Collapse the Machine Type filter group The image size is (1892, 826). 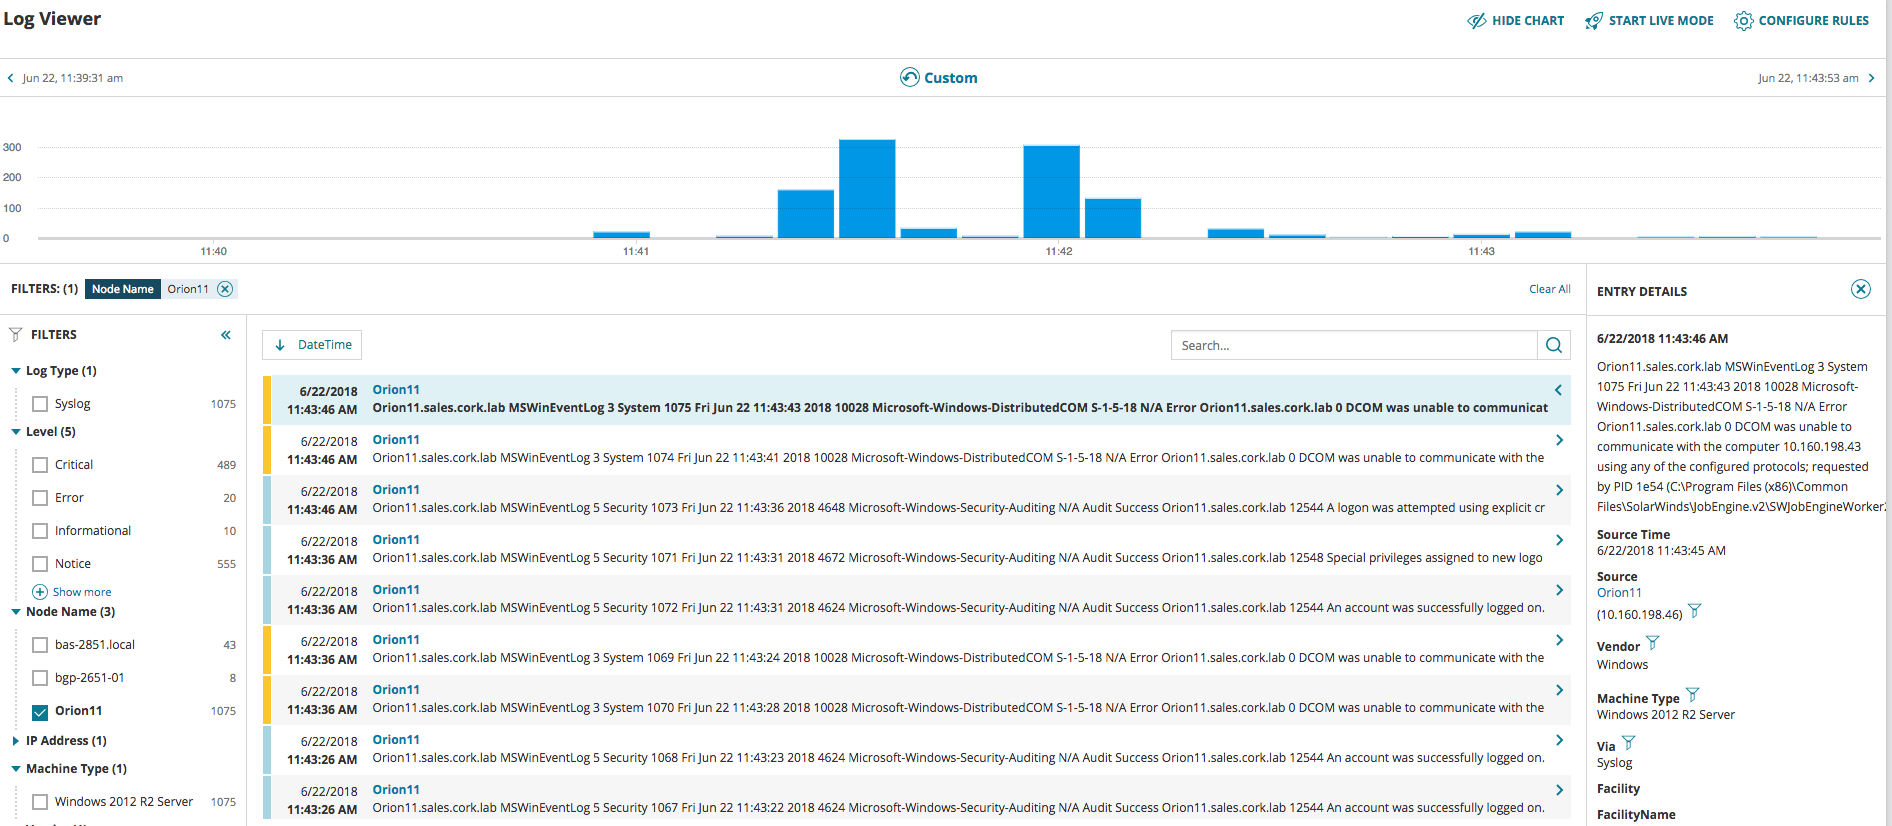tap(16, 769)
